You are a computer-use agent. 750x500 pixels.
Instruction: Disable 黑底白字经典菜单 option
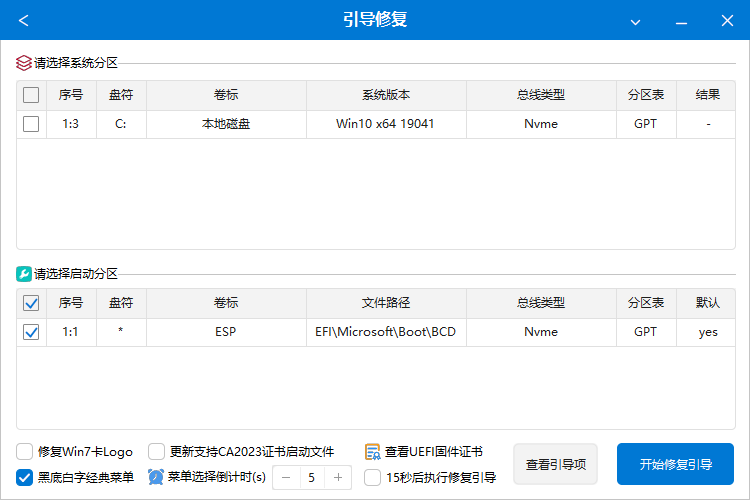coord(24,477)
